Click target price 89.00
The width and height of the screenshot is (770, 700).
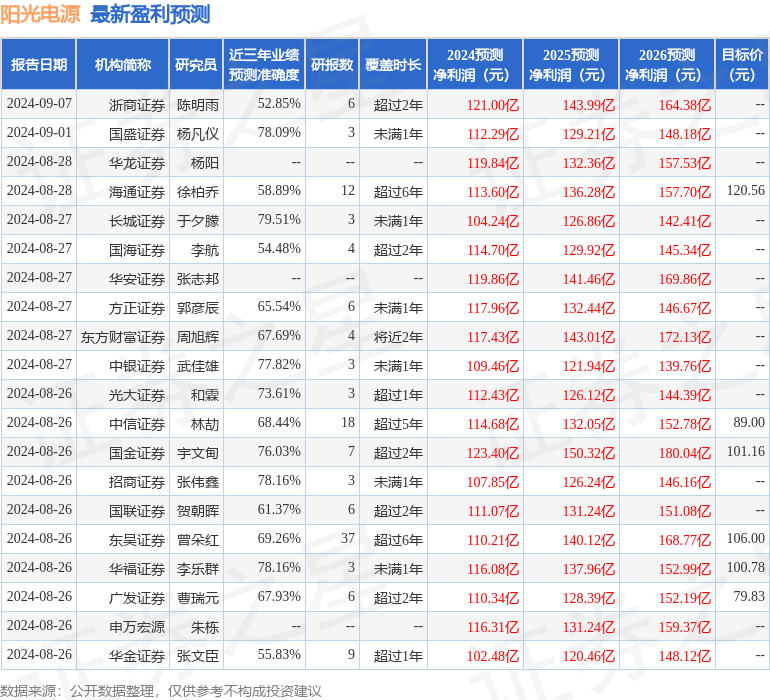pyautogui.click(x=749, y=422)
